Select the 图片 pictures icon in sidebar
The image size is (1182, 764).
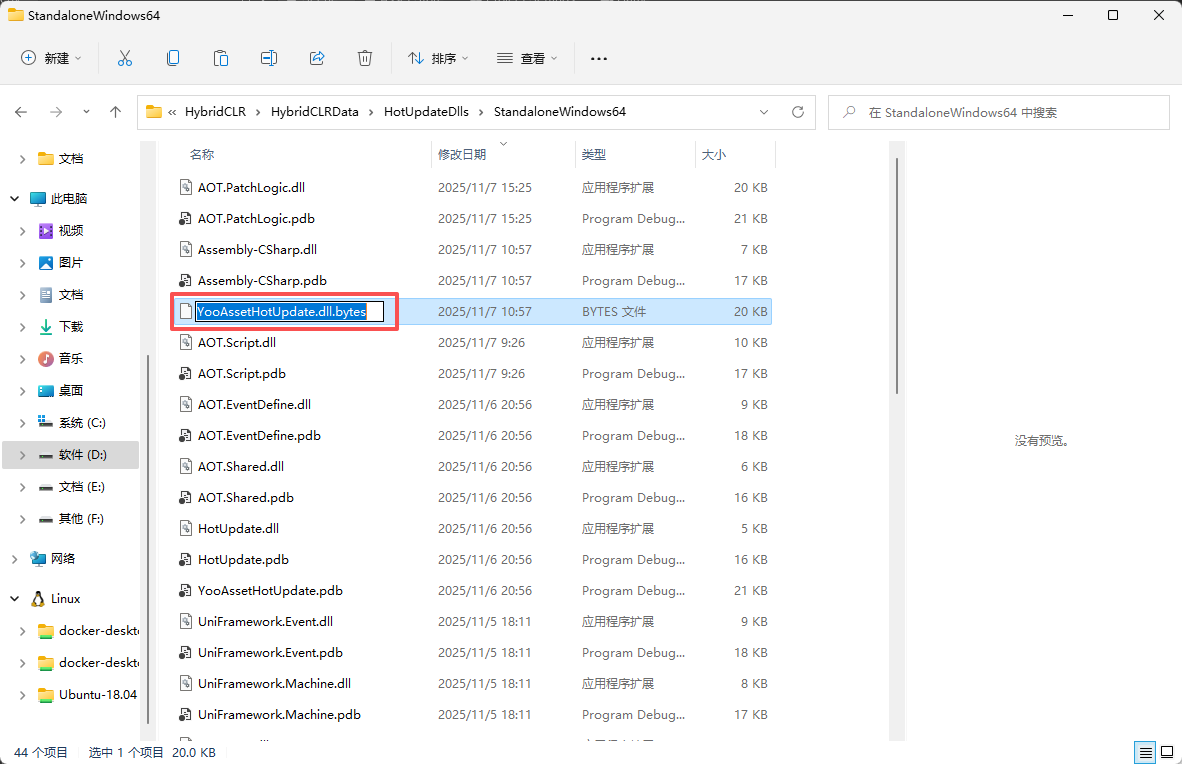(46, 262)
